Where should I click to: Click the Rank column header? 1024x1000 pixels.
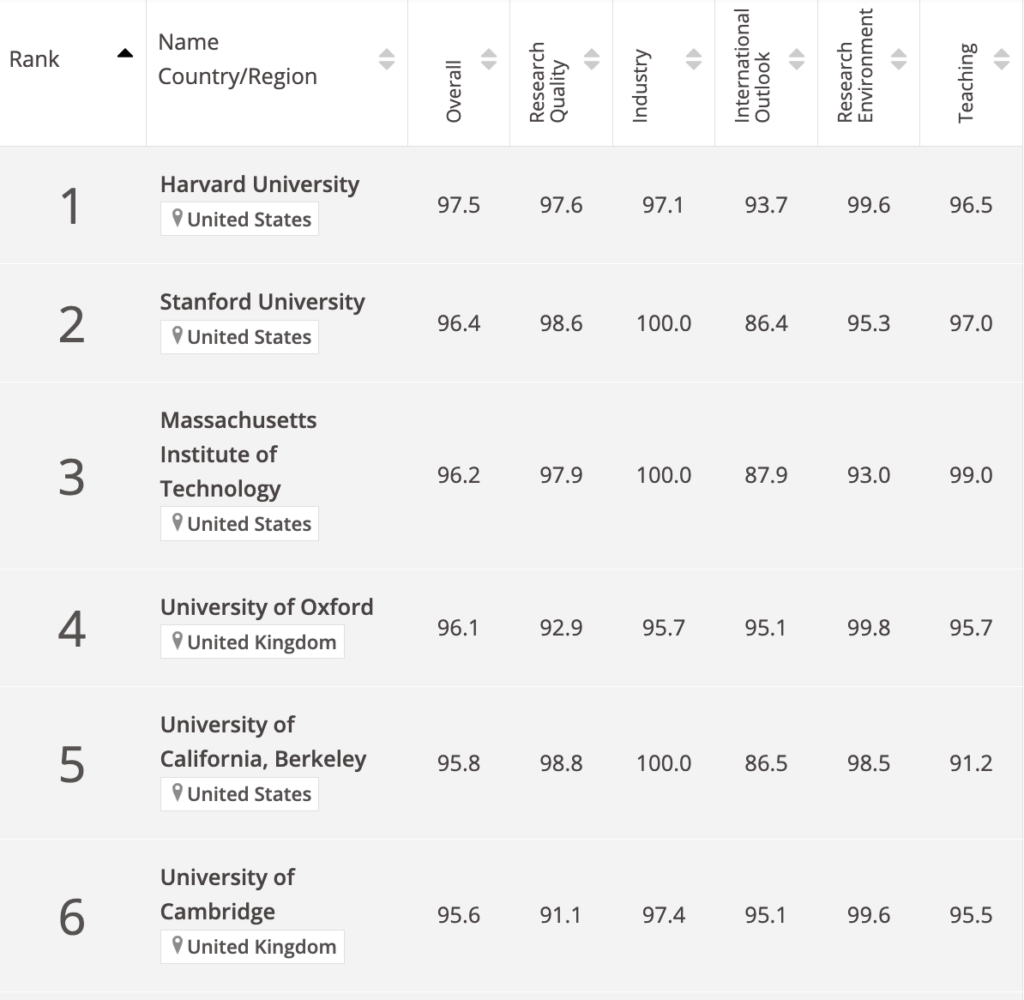34,58
